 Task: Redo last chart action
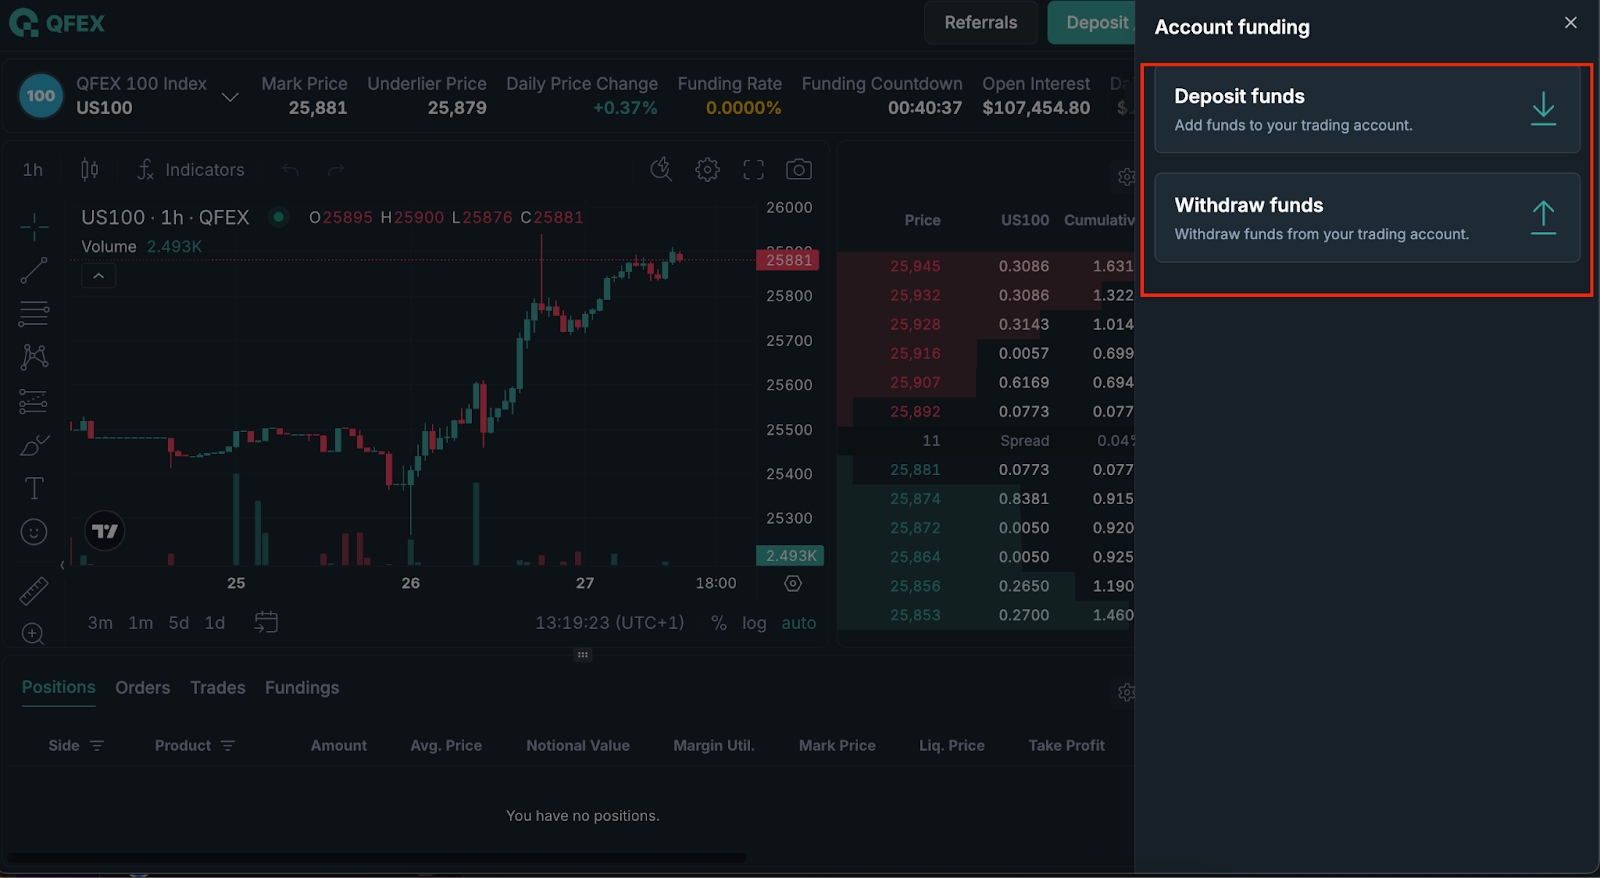pos(336,170)
